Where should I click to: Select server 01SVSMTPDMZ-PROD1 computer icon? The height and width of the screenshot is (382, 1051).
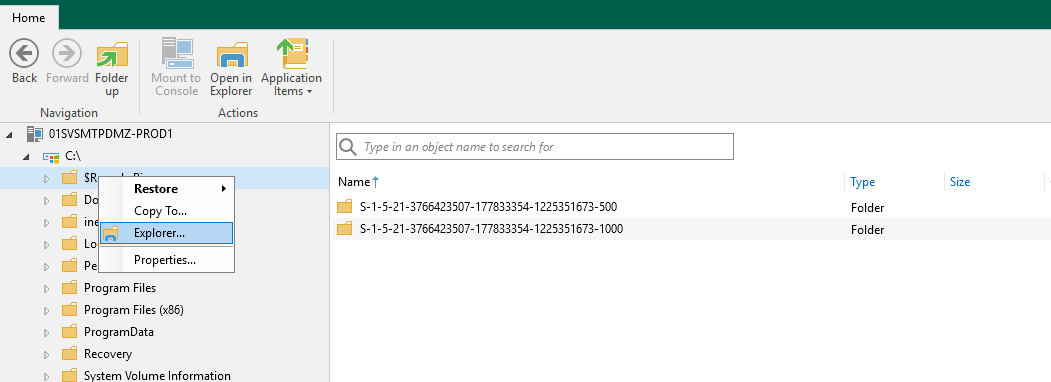pyautogui.click(x=35, y=134)
